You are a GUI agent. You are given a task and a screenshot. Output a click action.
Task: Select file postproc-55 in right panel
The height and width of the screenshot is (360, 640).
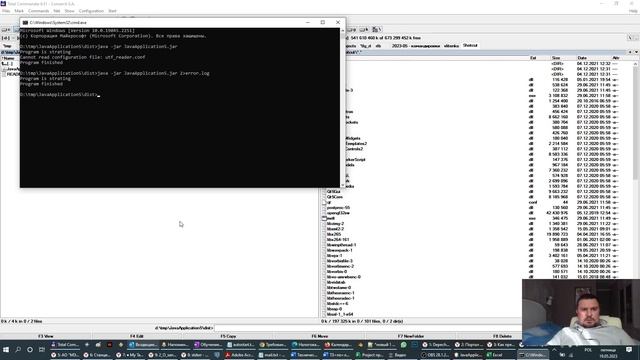coord(338,207)
